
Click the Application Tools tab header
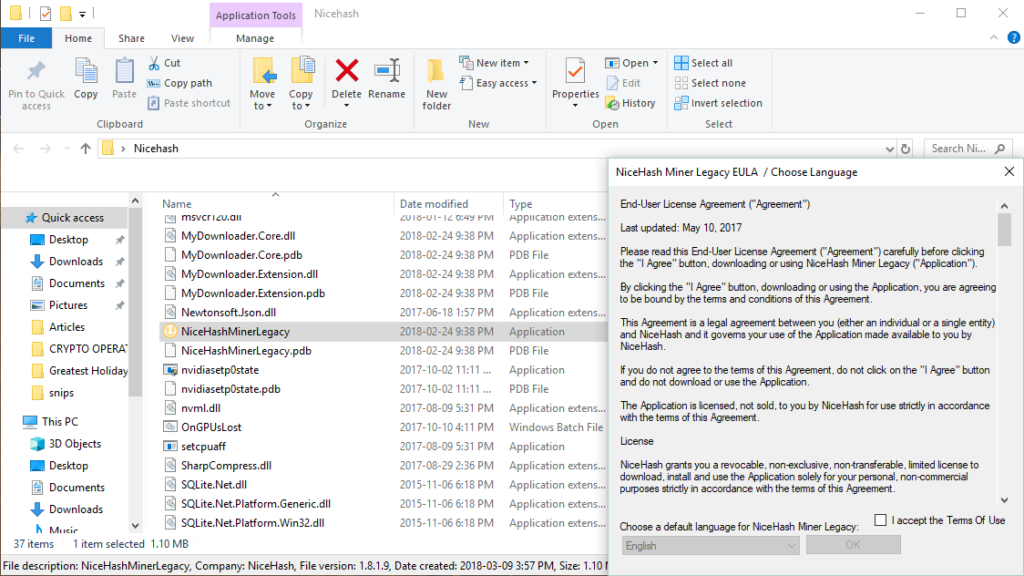(255, 15)
